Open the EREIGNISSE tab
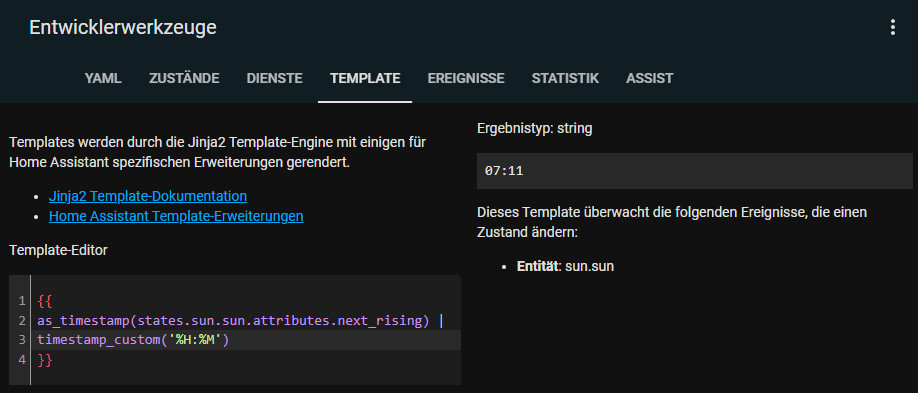 [465, 78]
